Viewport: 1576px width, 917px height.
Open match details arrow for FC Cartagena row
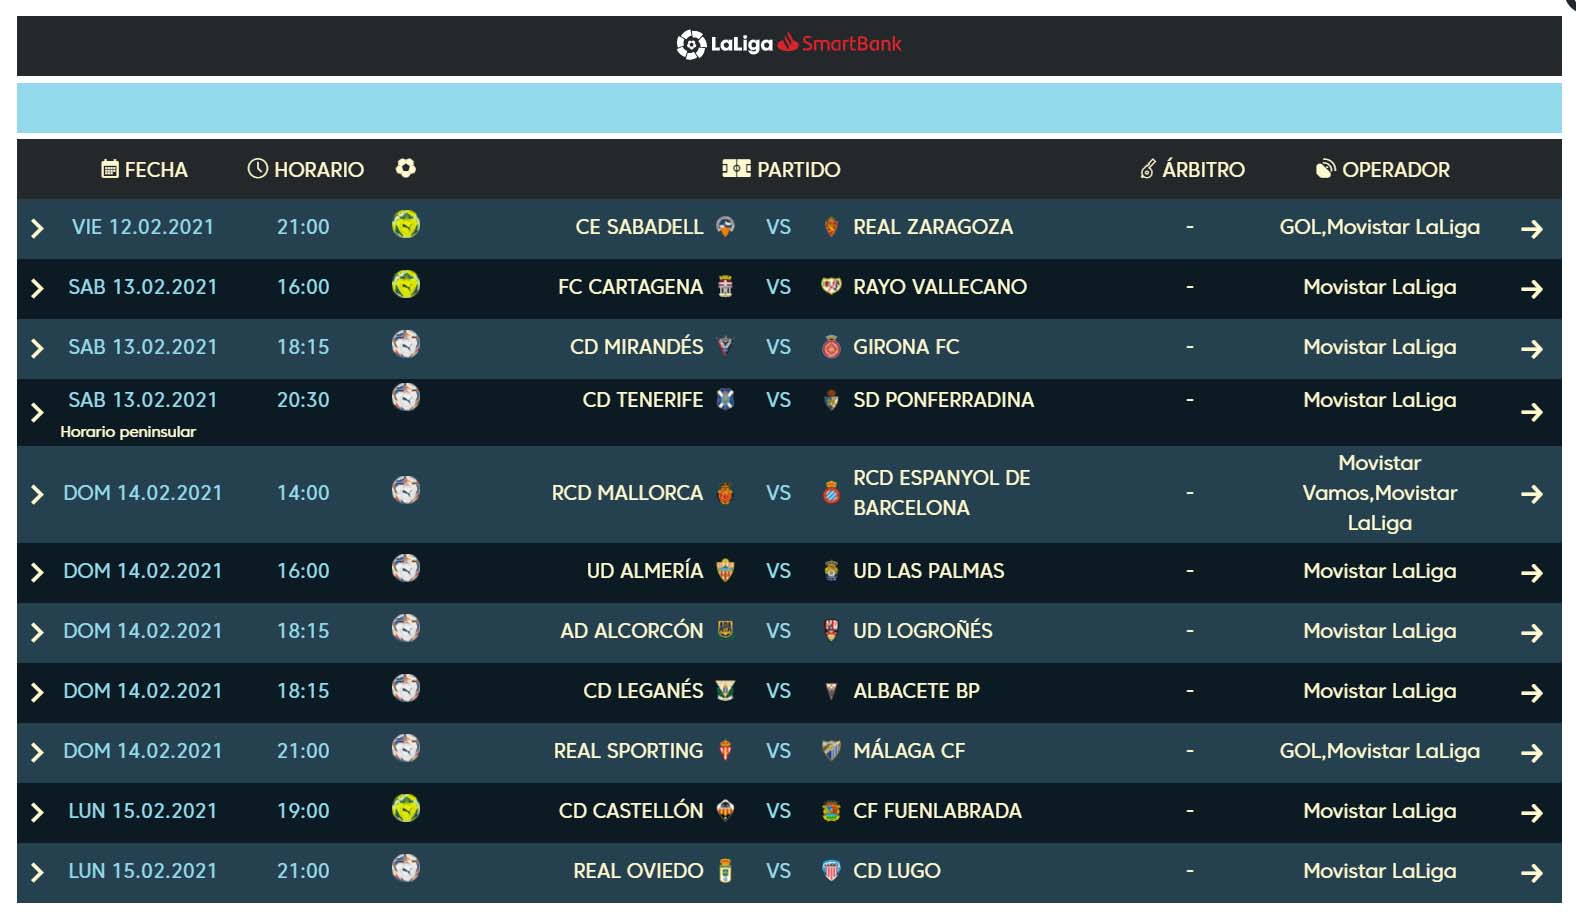click(1531, 289)
